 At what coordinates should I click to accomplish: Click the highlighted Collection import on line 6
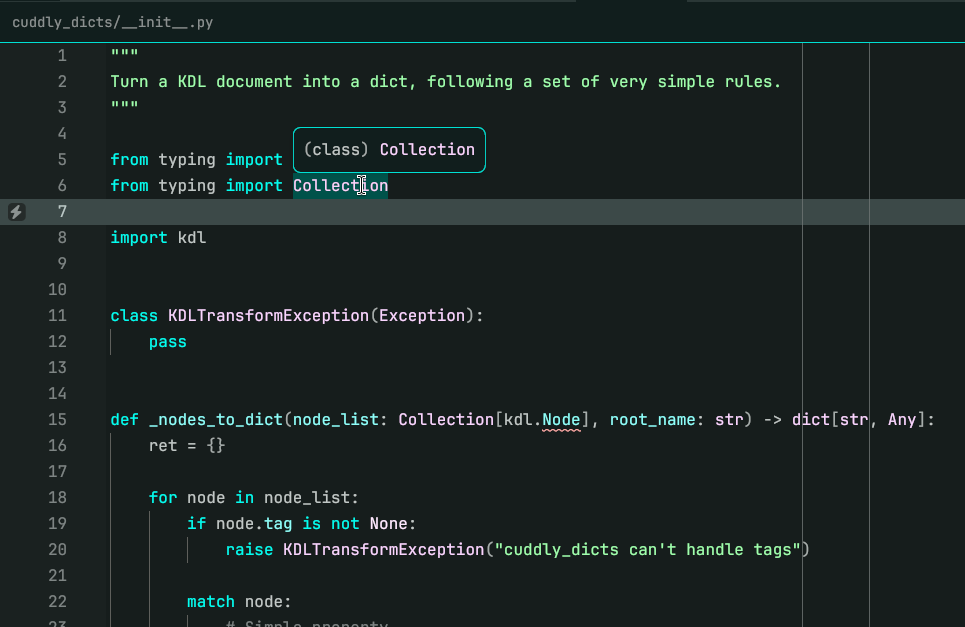pyautogui.click(x=340, y=186)
